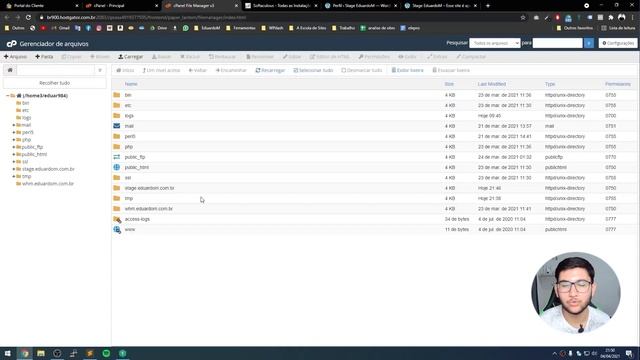Open Spotify from the taskbar
Image resolution: width=640 pixels, height=360 pixels.
tap(106, 353)
